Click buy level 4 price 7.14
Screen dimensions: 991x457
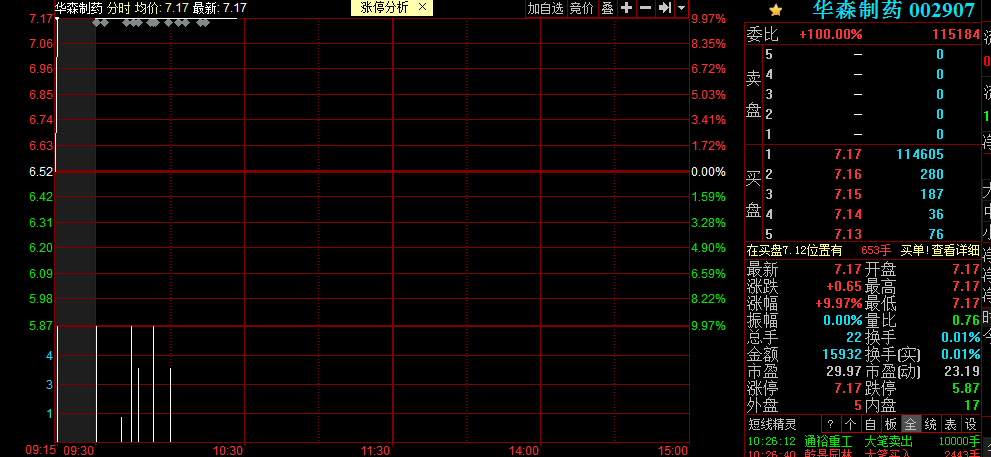click(848, 214)
